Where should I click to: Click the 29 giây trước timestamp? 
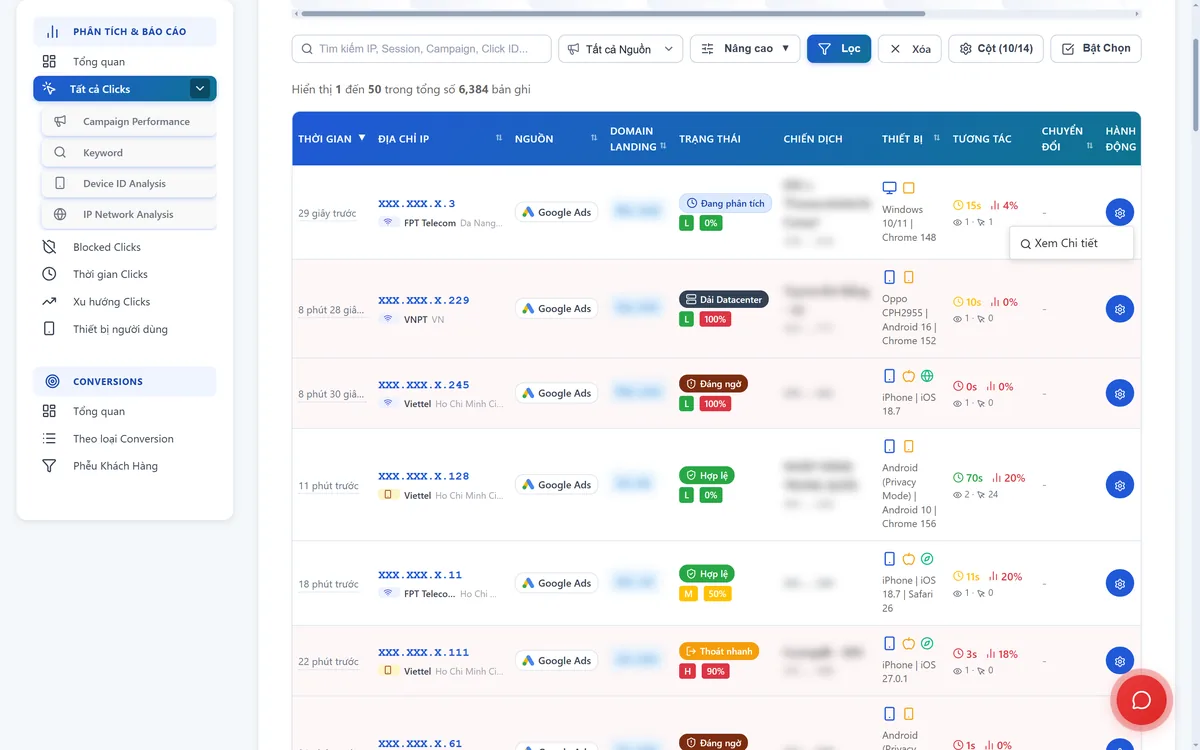tap(327, 213)
